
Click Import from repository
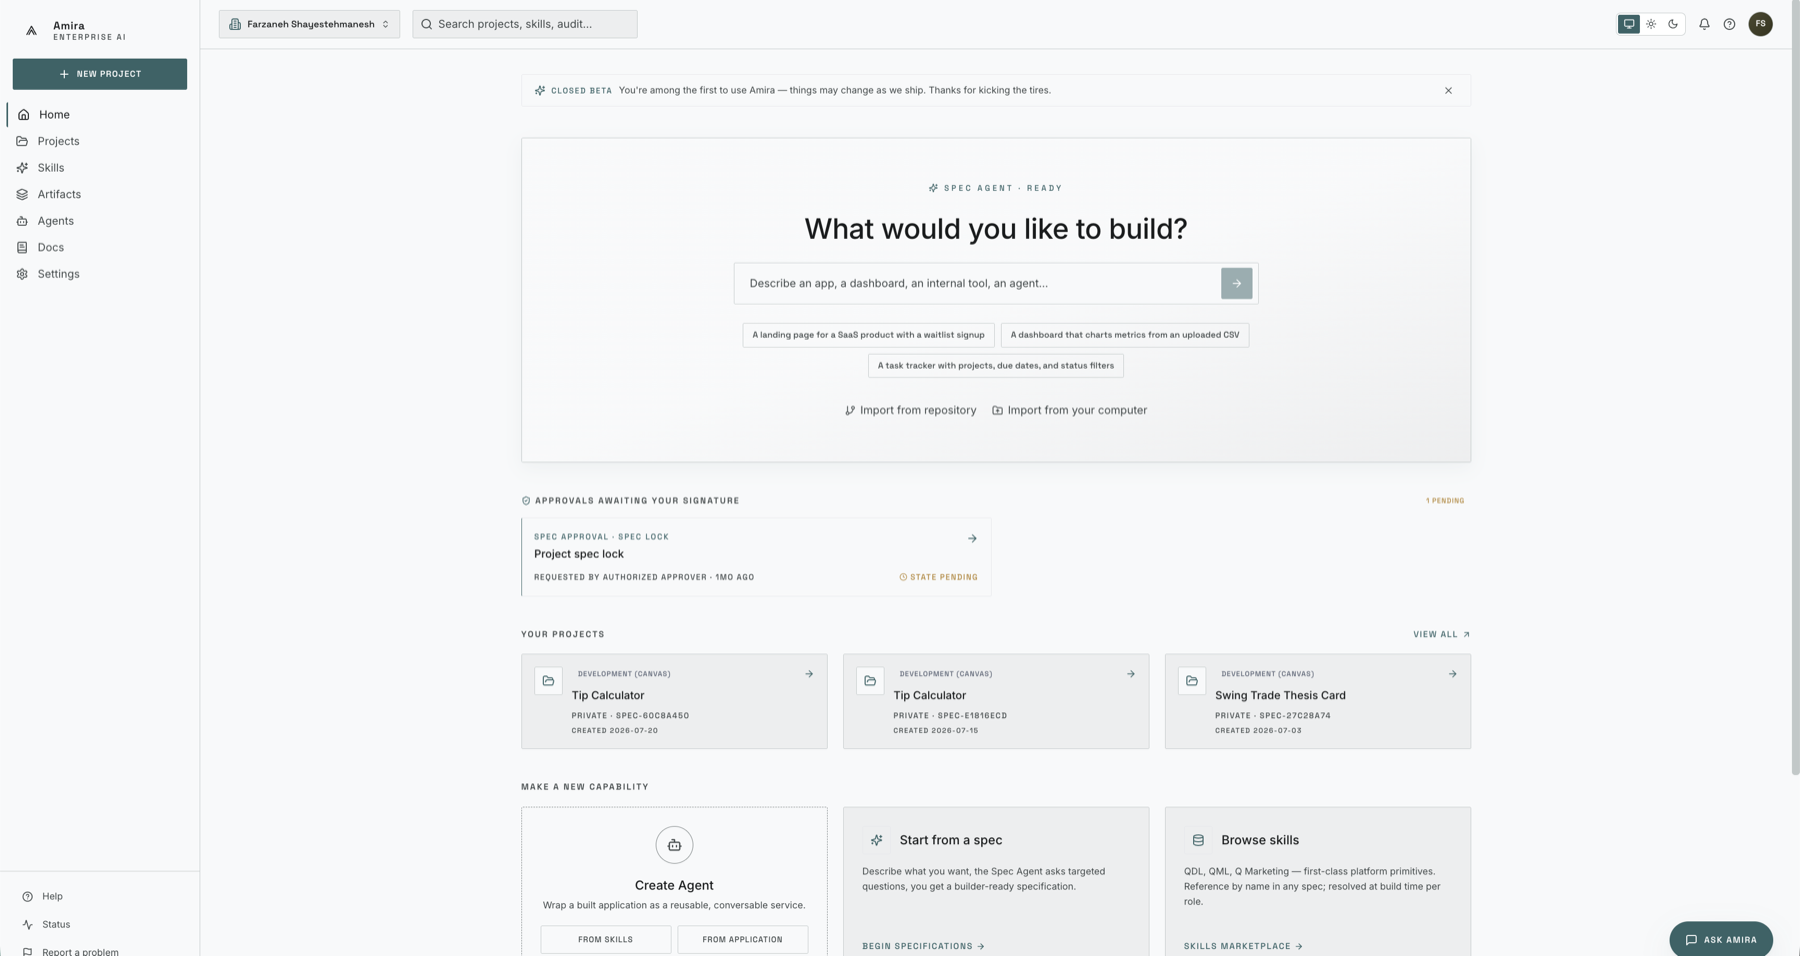click(x=910, y=410)
